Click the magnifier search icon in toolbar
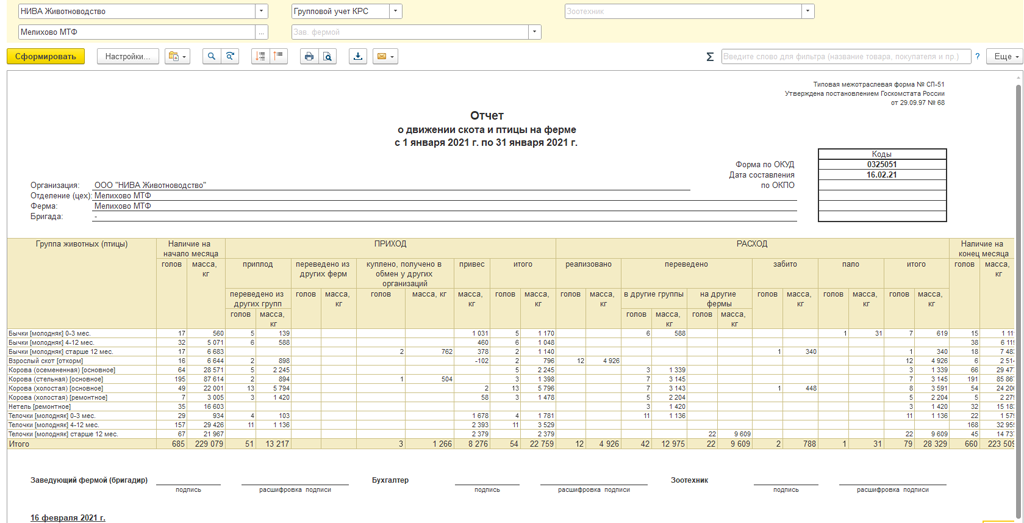 click(x=211, y=57)
